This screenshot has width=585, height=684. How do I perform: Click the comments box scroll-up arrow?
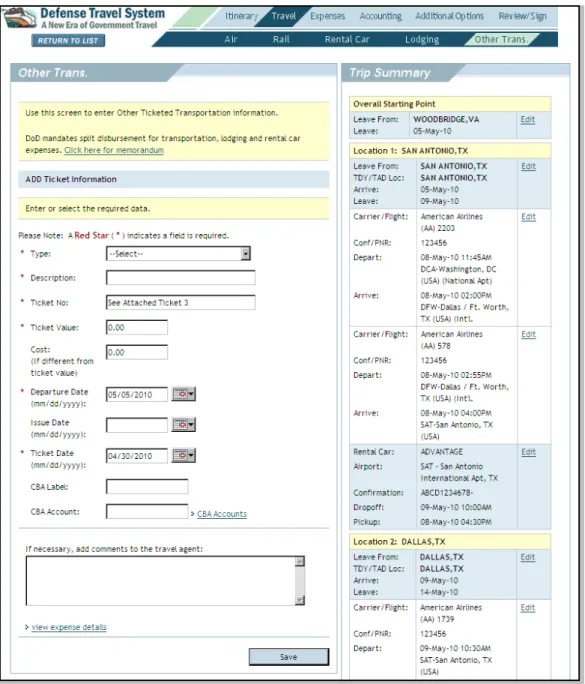(x=300, y=561)
